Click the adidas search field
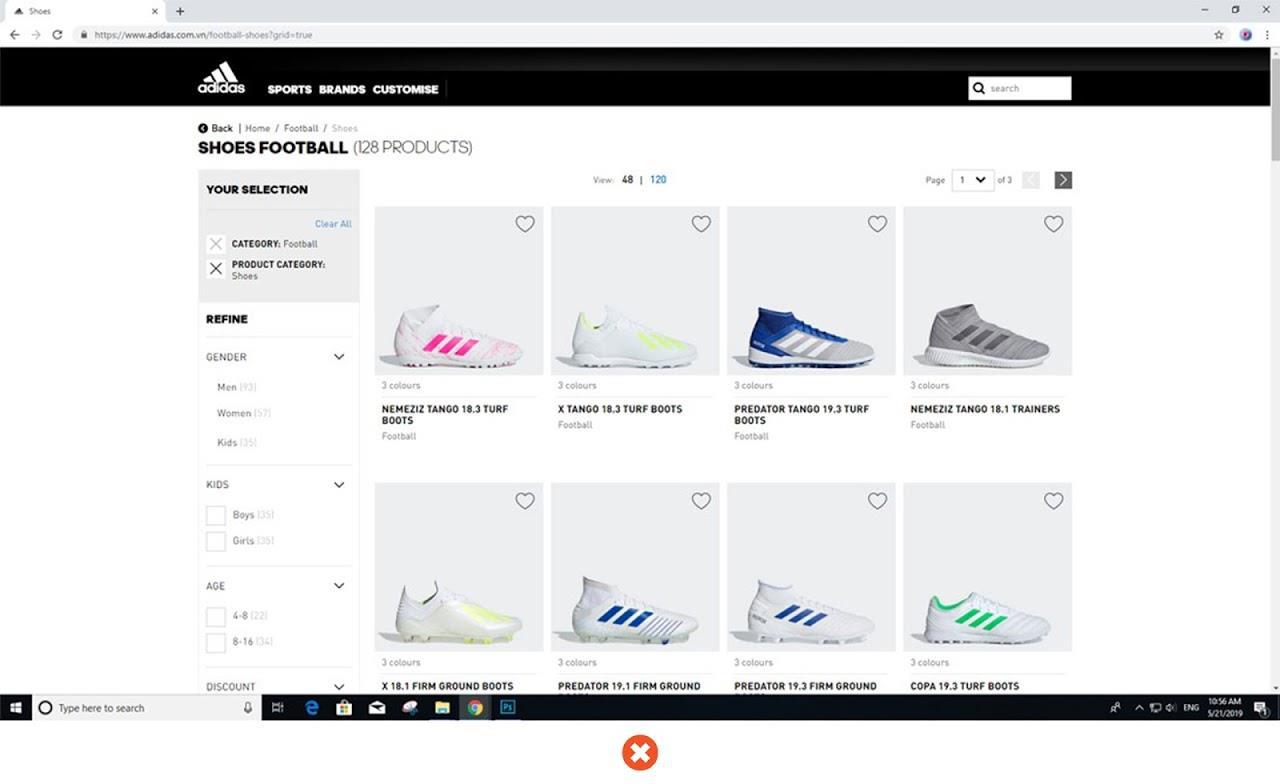The image size is (1280, 784). (x=1027, y=89)
